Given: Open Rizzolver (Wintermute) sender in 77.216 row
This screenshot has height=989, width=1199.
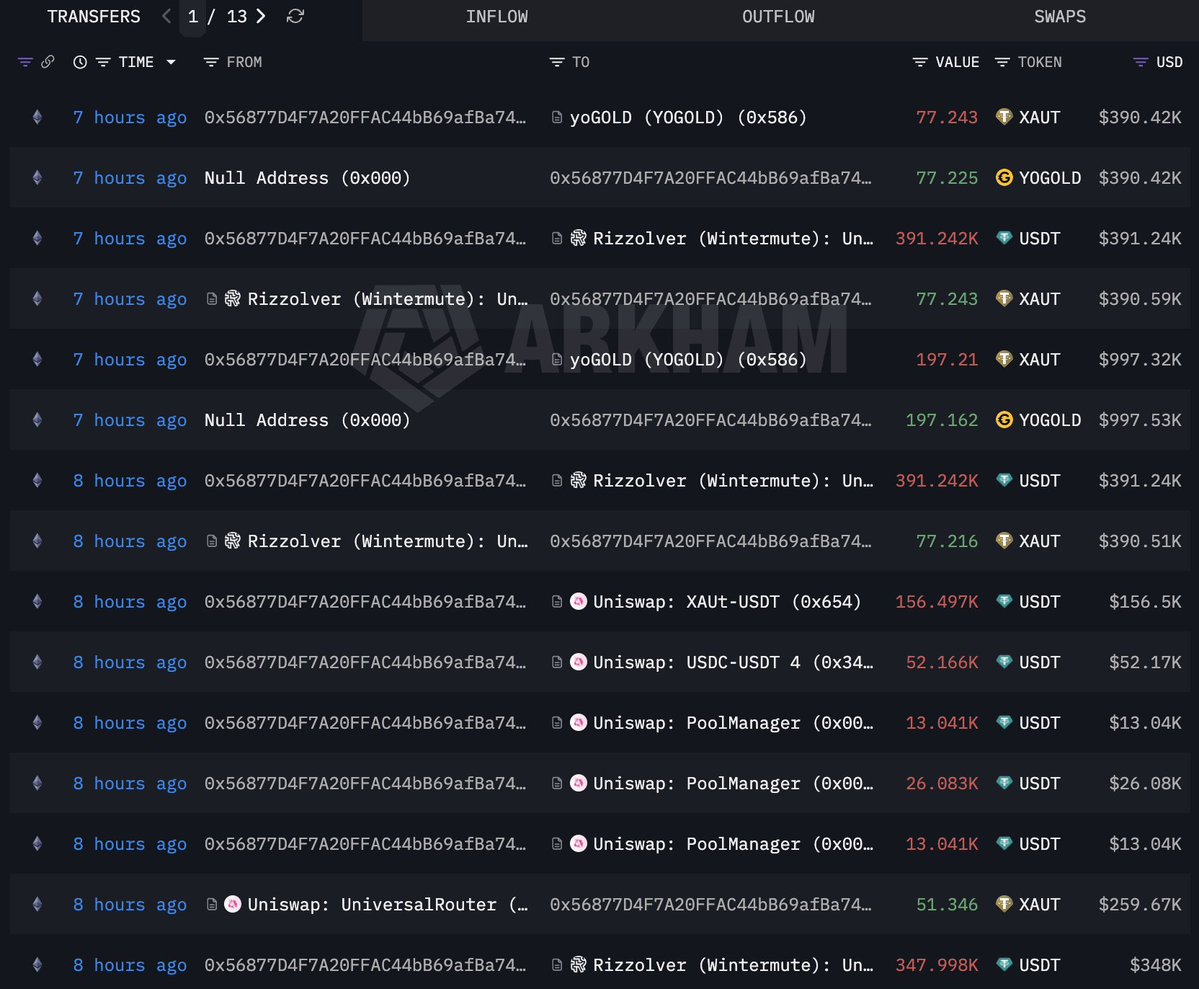Looking at the screenshot, I should pyautogui.click(x=387, y=541).
